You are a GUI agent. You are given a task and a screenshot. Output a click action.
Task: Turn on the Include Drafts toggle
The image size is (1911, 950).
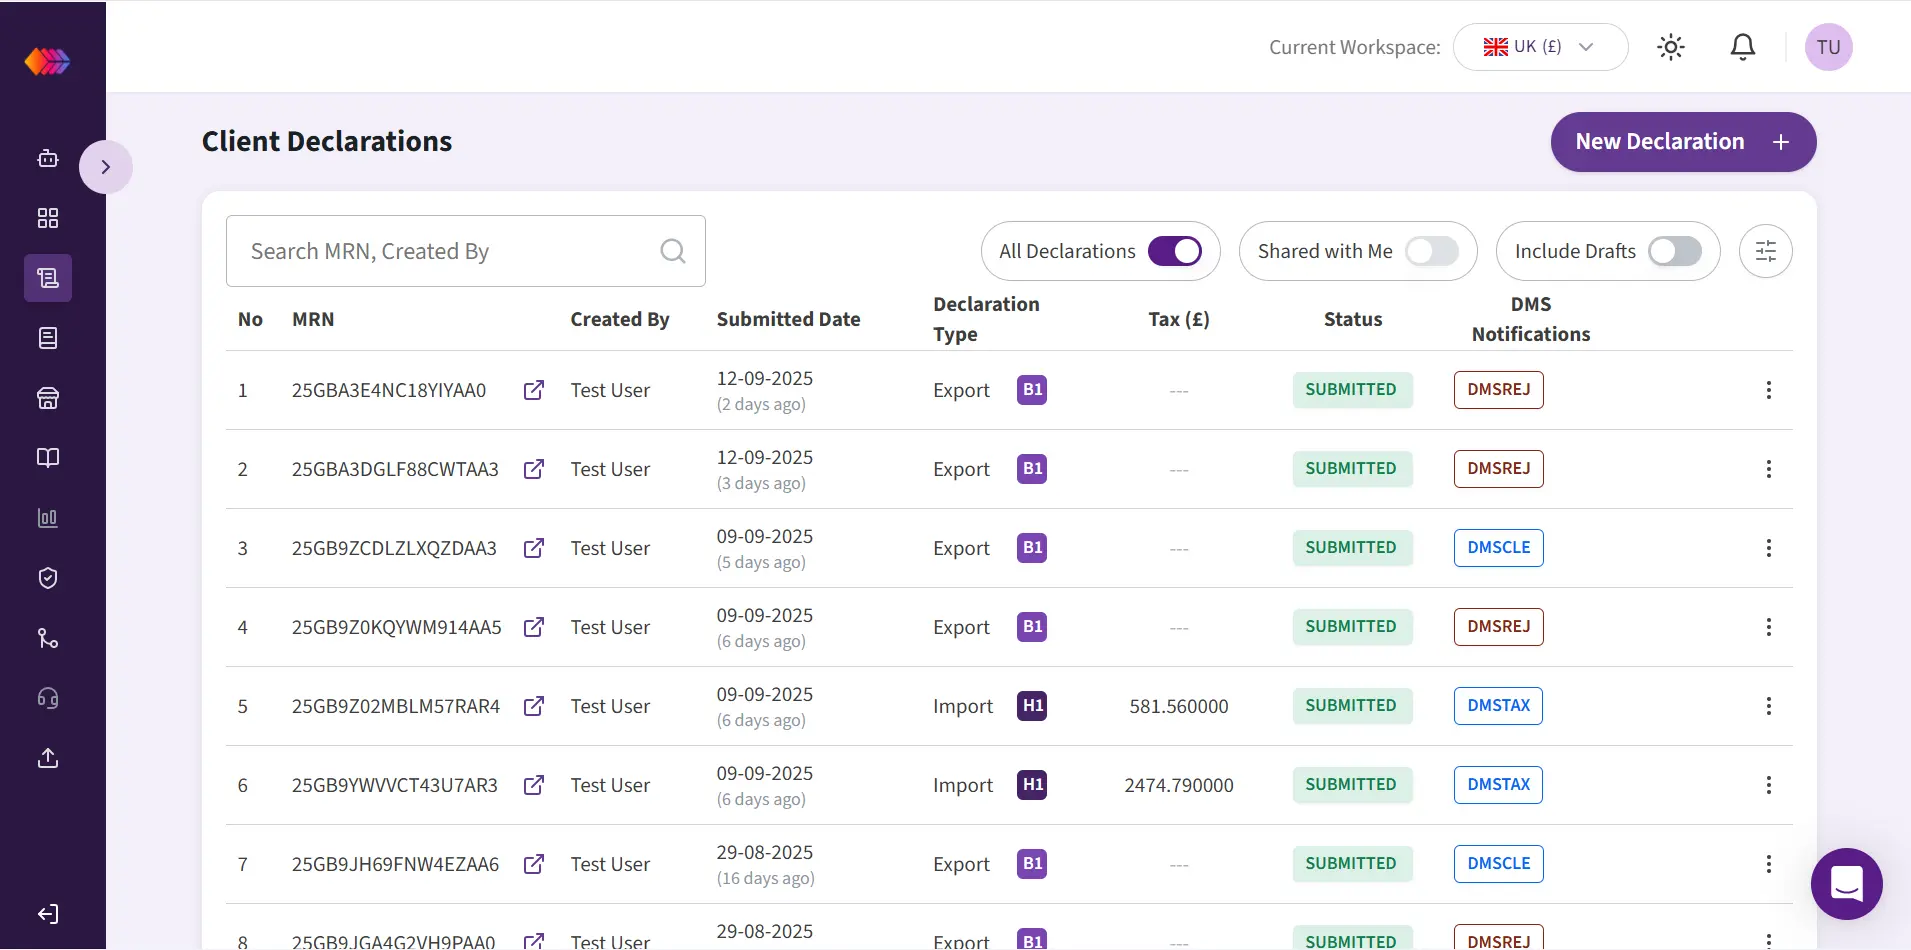coord(1674,251)
